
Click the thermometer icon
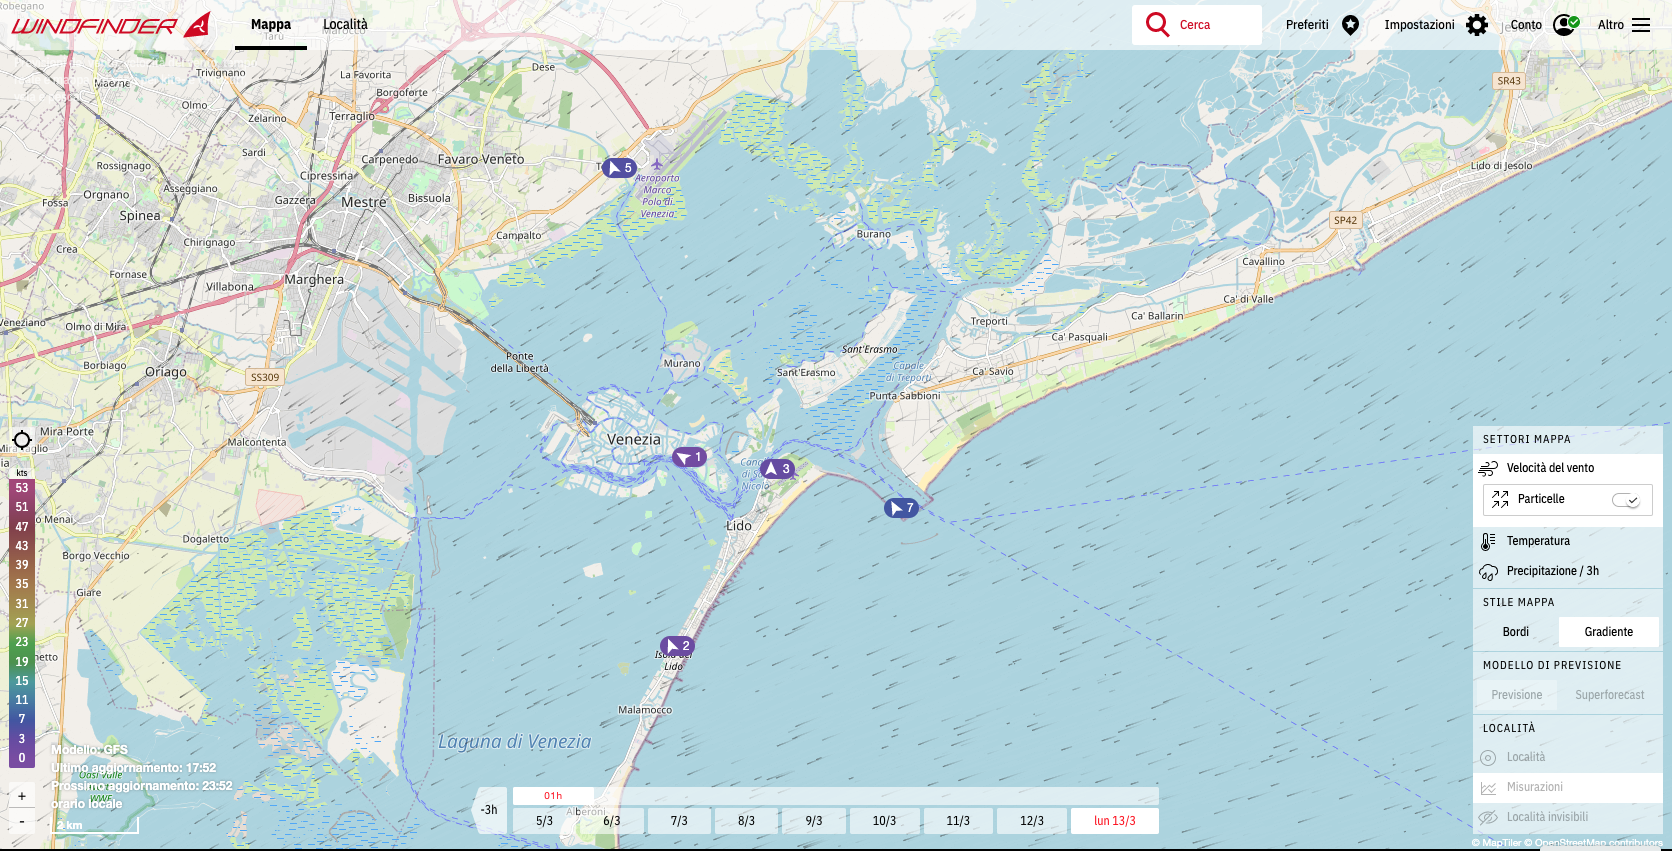pos(1488,541)
